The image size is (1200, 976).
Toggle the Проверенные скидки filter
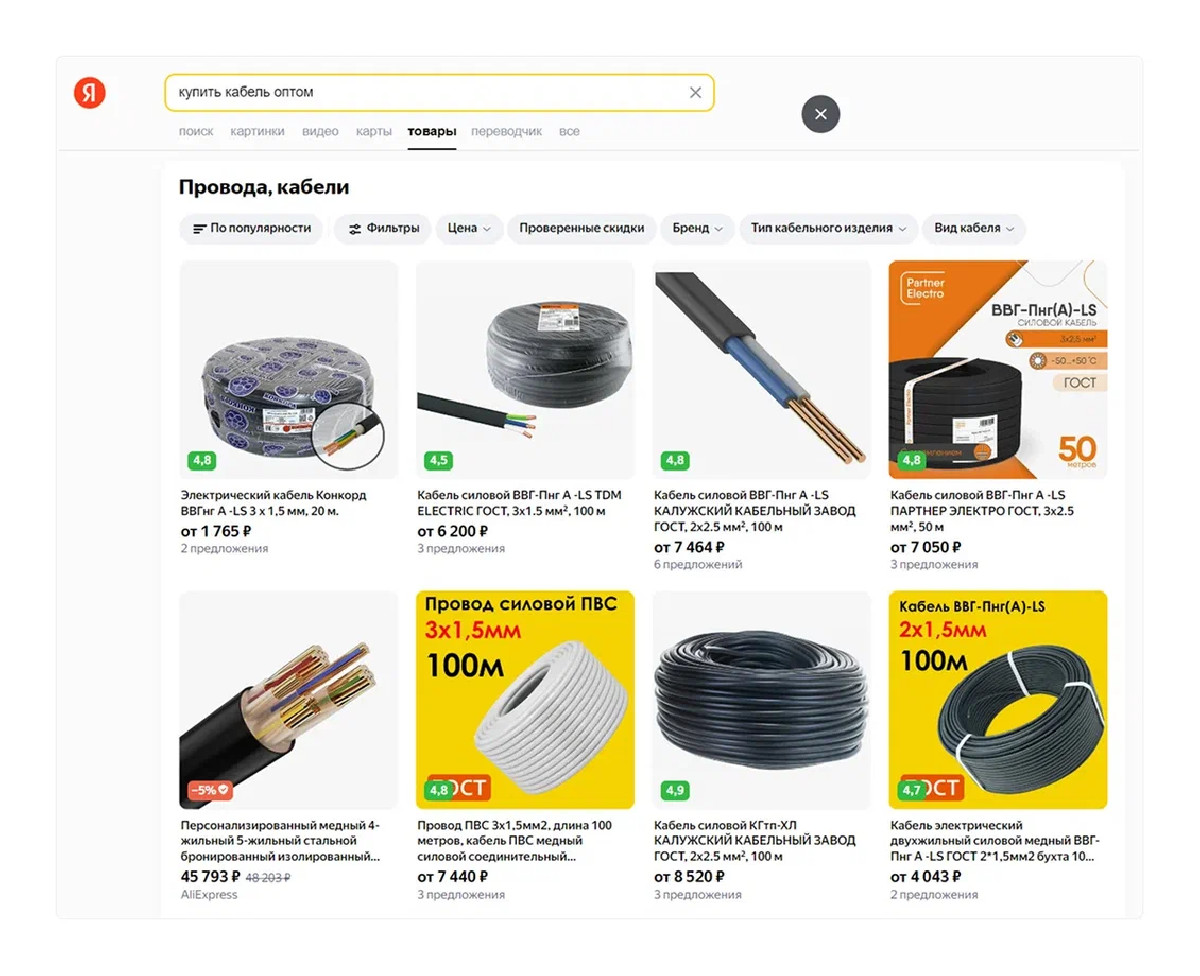(x=581, y=228)
